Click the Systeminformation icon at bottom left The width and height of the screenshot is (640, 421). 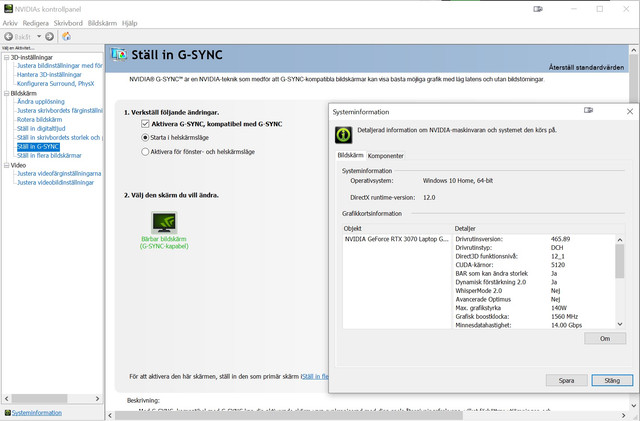coord(7,413)
